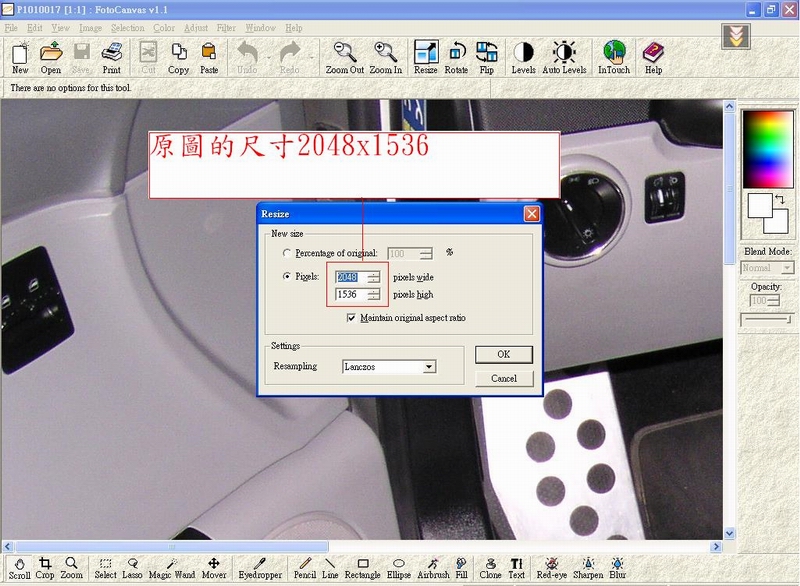Click the Resize tool in the toolbar
This screenshot has width=800, height=586.
click(426, 56)
